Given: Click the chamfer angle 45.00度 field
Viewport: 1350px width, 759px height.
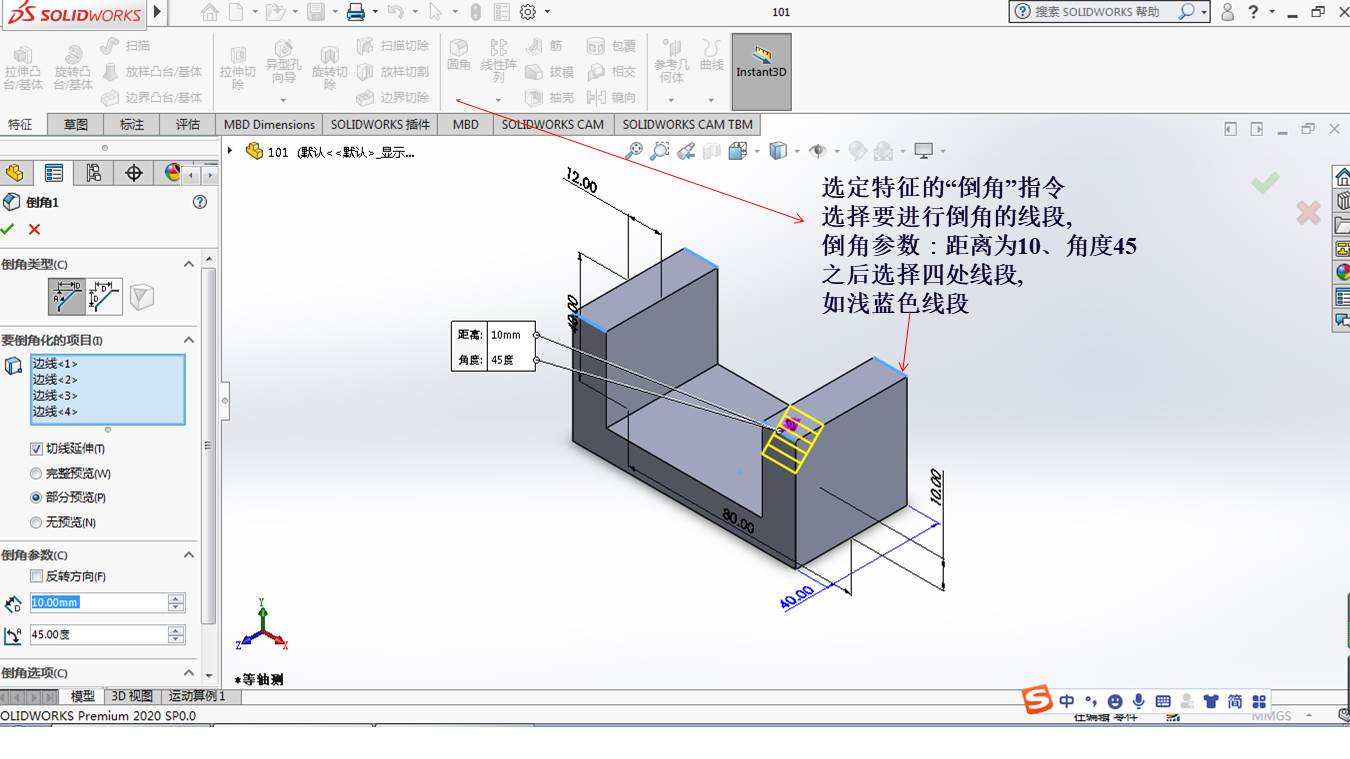Looking at the screenshot, I should pos(98,634).
